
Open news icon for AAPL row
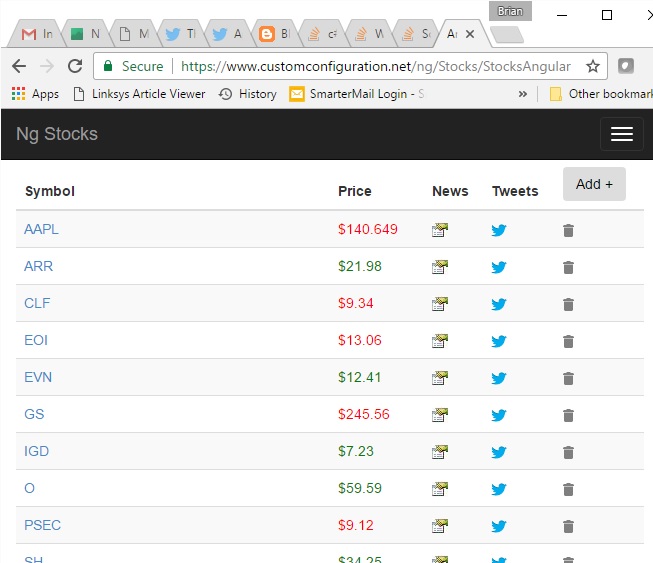[x=440, y=230]
